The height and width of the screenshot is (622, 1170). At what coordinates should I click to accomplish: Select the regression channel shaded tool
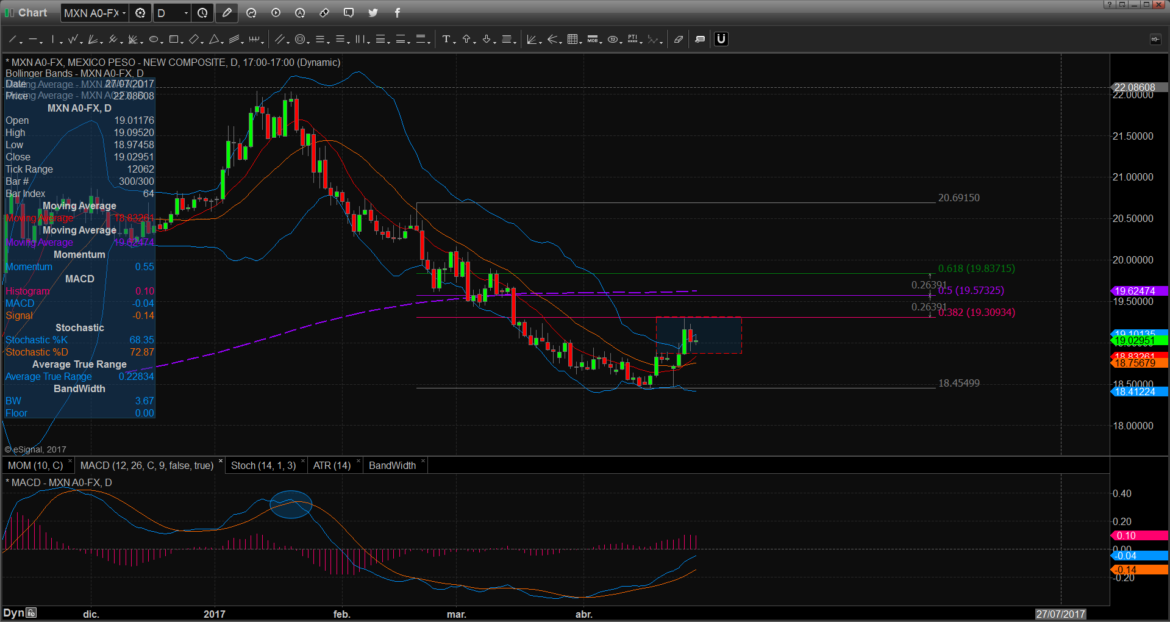236,40
